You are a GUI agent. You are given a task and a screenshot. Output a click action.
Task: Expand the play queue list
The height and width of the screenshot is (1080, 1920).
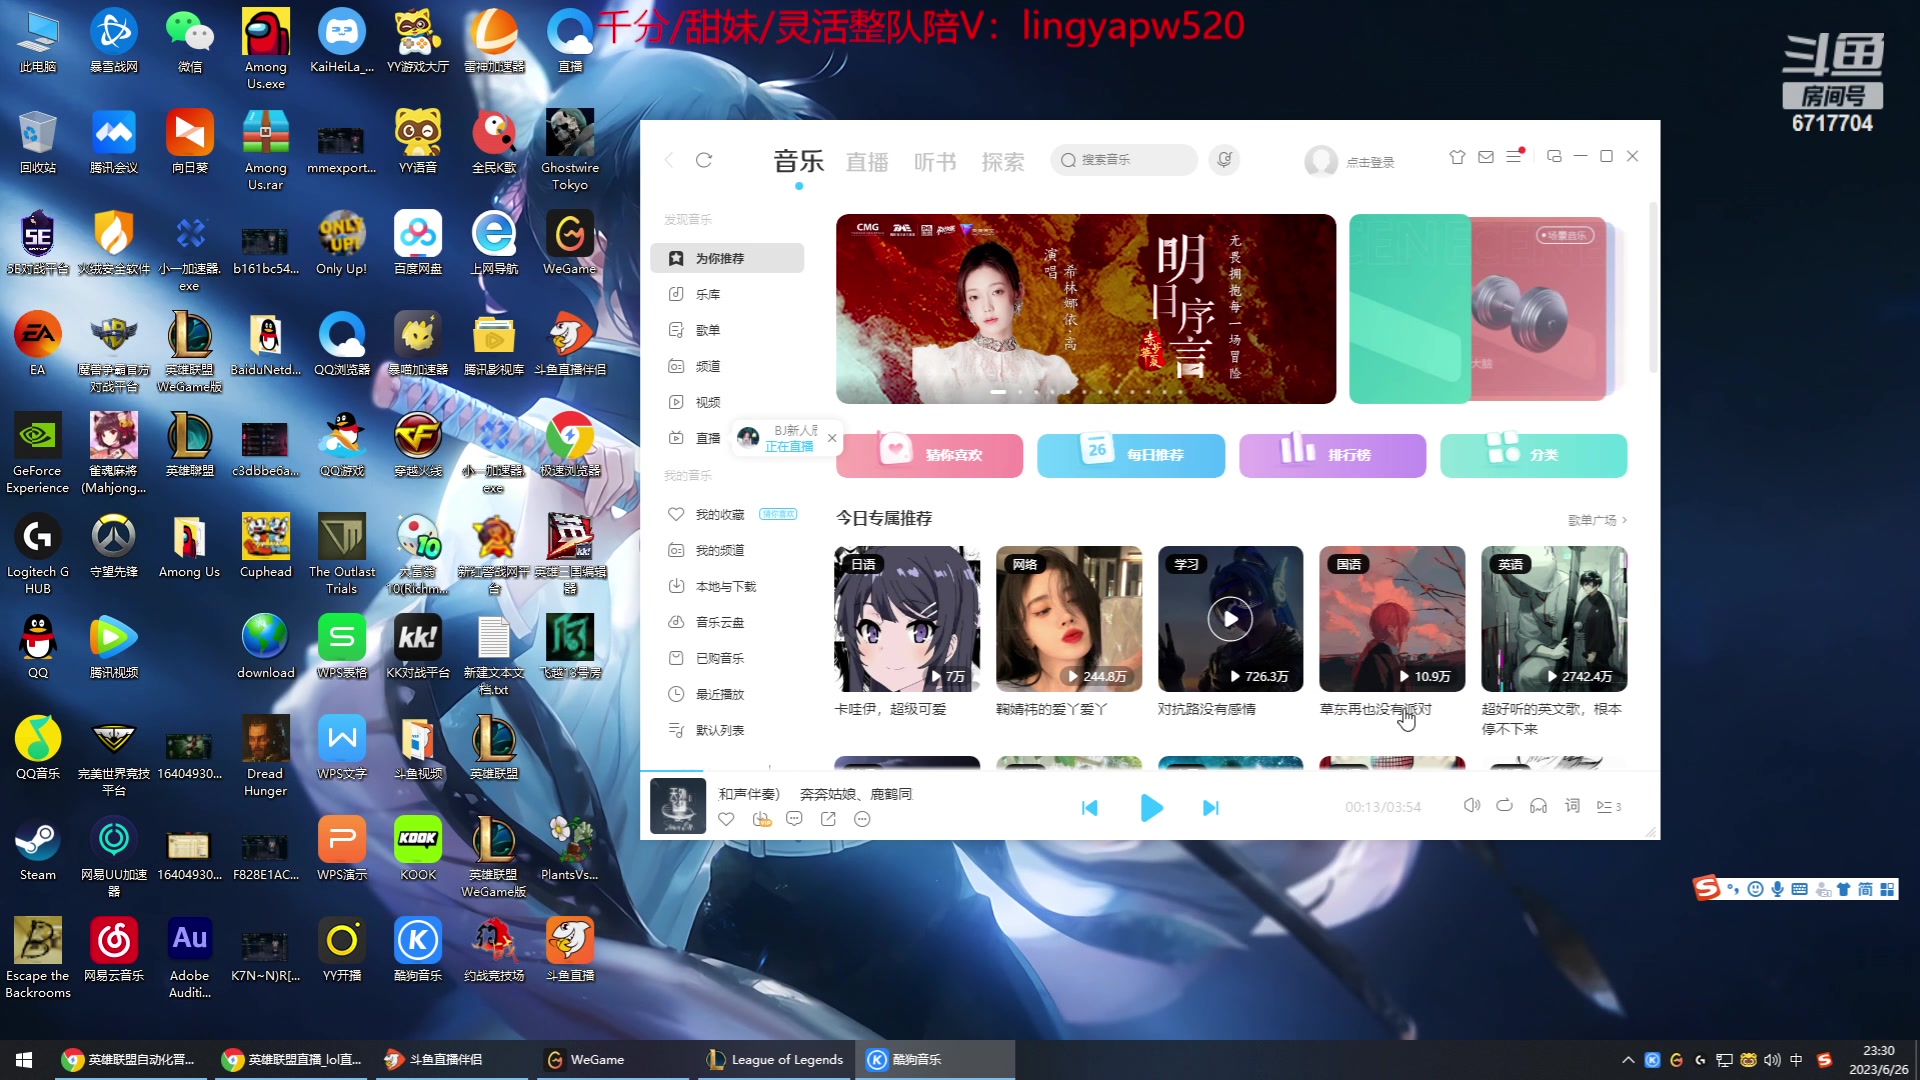tap(1608, 806)
